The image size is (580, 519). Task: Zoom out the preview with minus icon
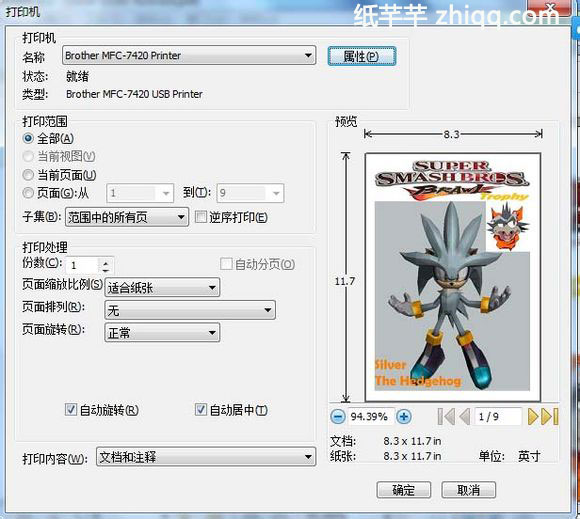click(337, 417)
